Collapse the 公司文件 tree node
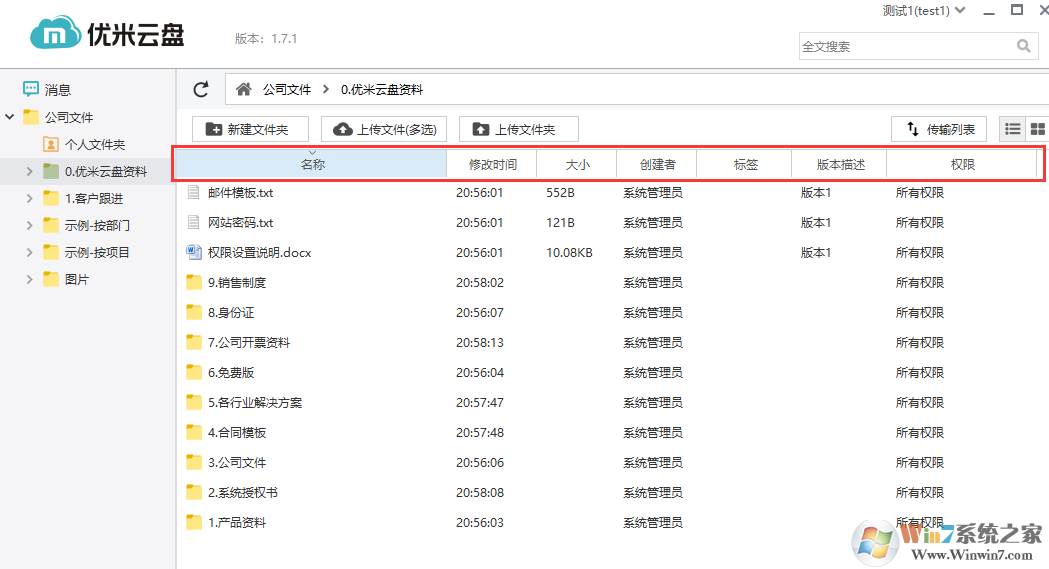Screen dimensions: 1049x569 (x=9, y=117)
